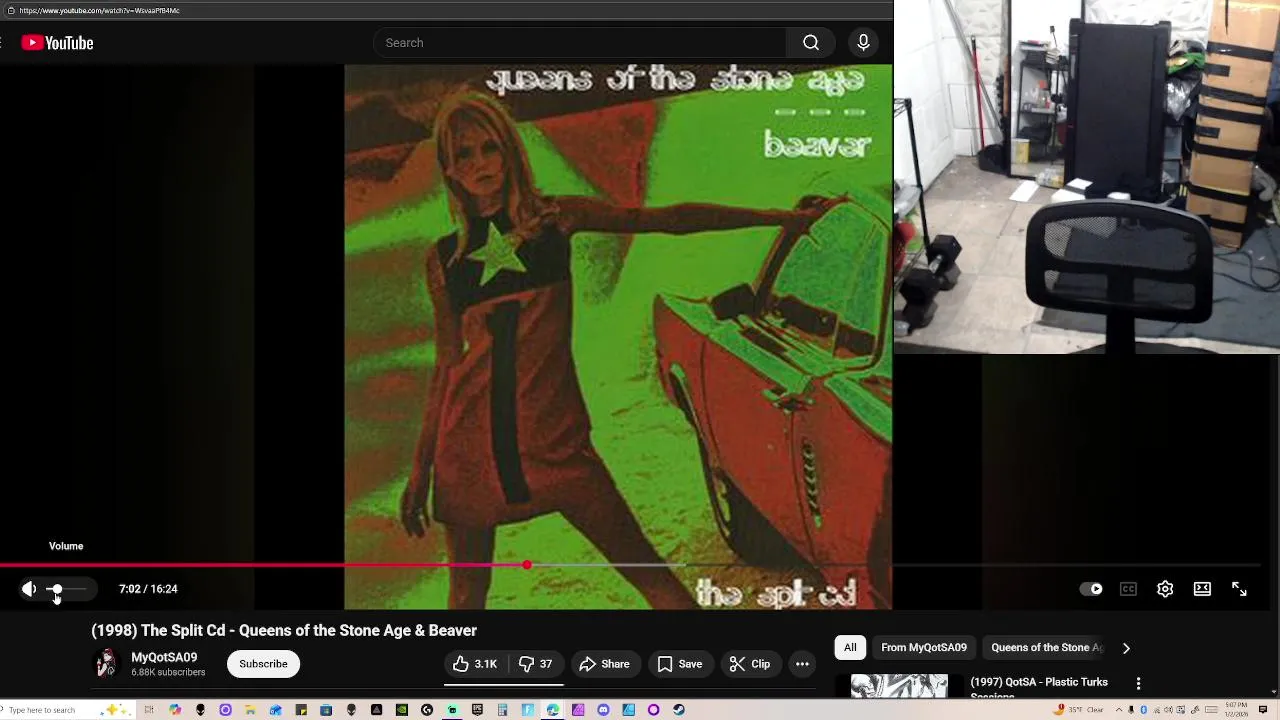Open the Discord taskbar icon

(x=603, y=710)
